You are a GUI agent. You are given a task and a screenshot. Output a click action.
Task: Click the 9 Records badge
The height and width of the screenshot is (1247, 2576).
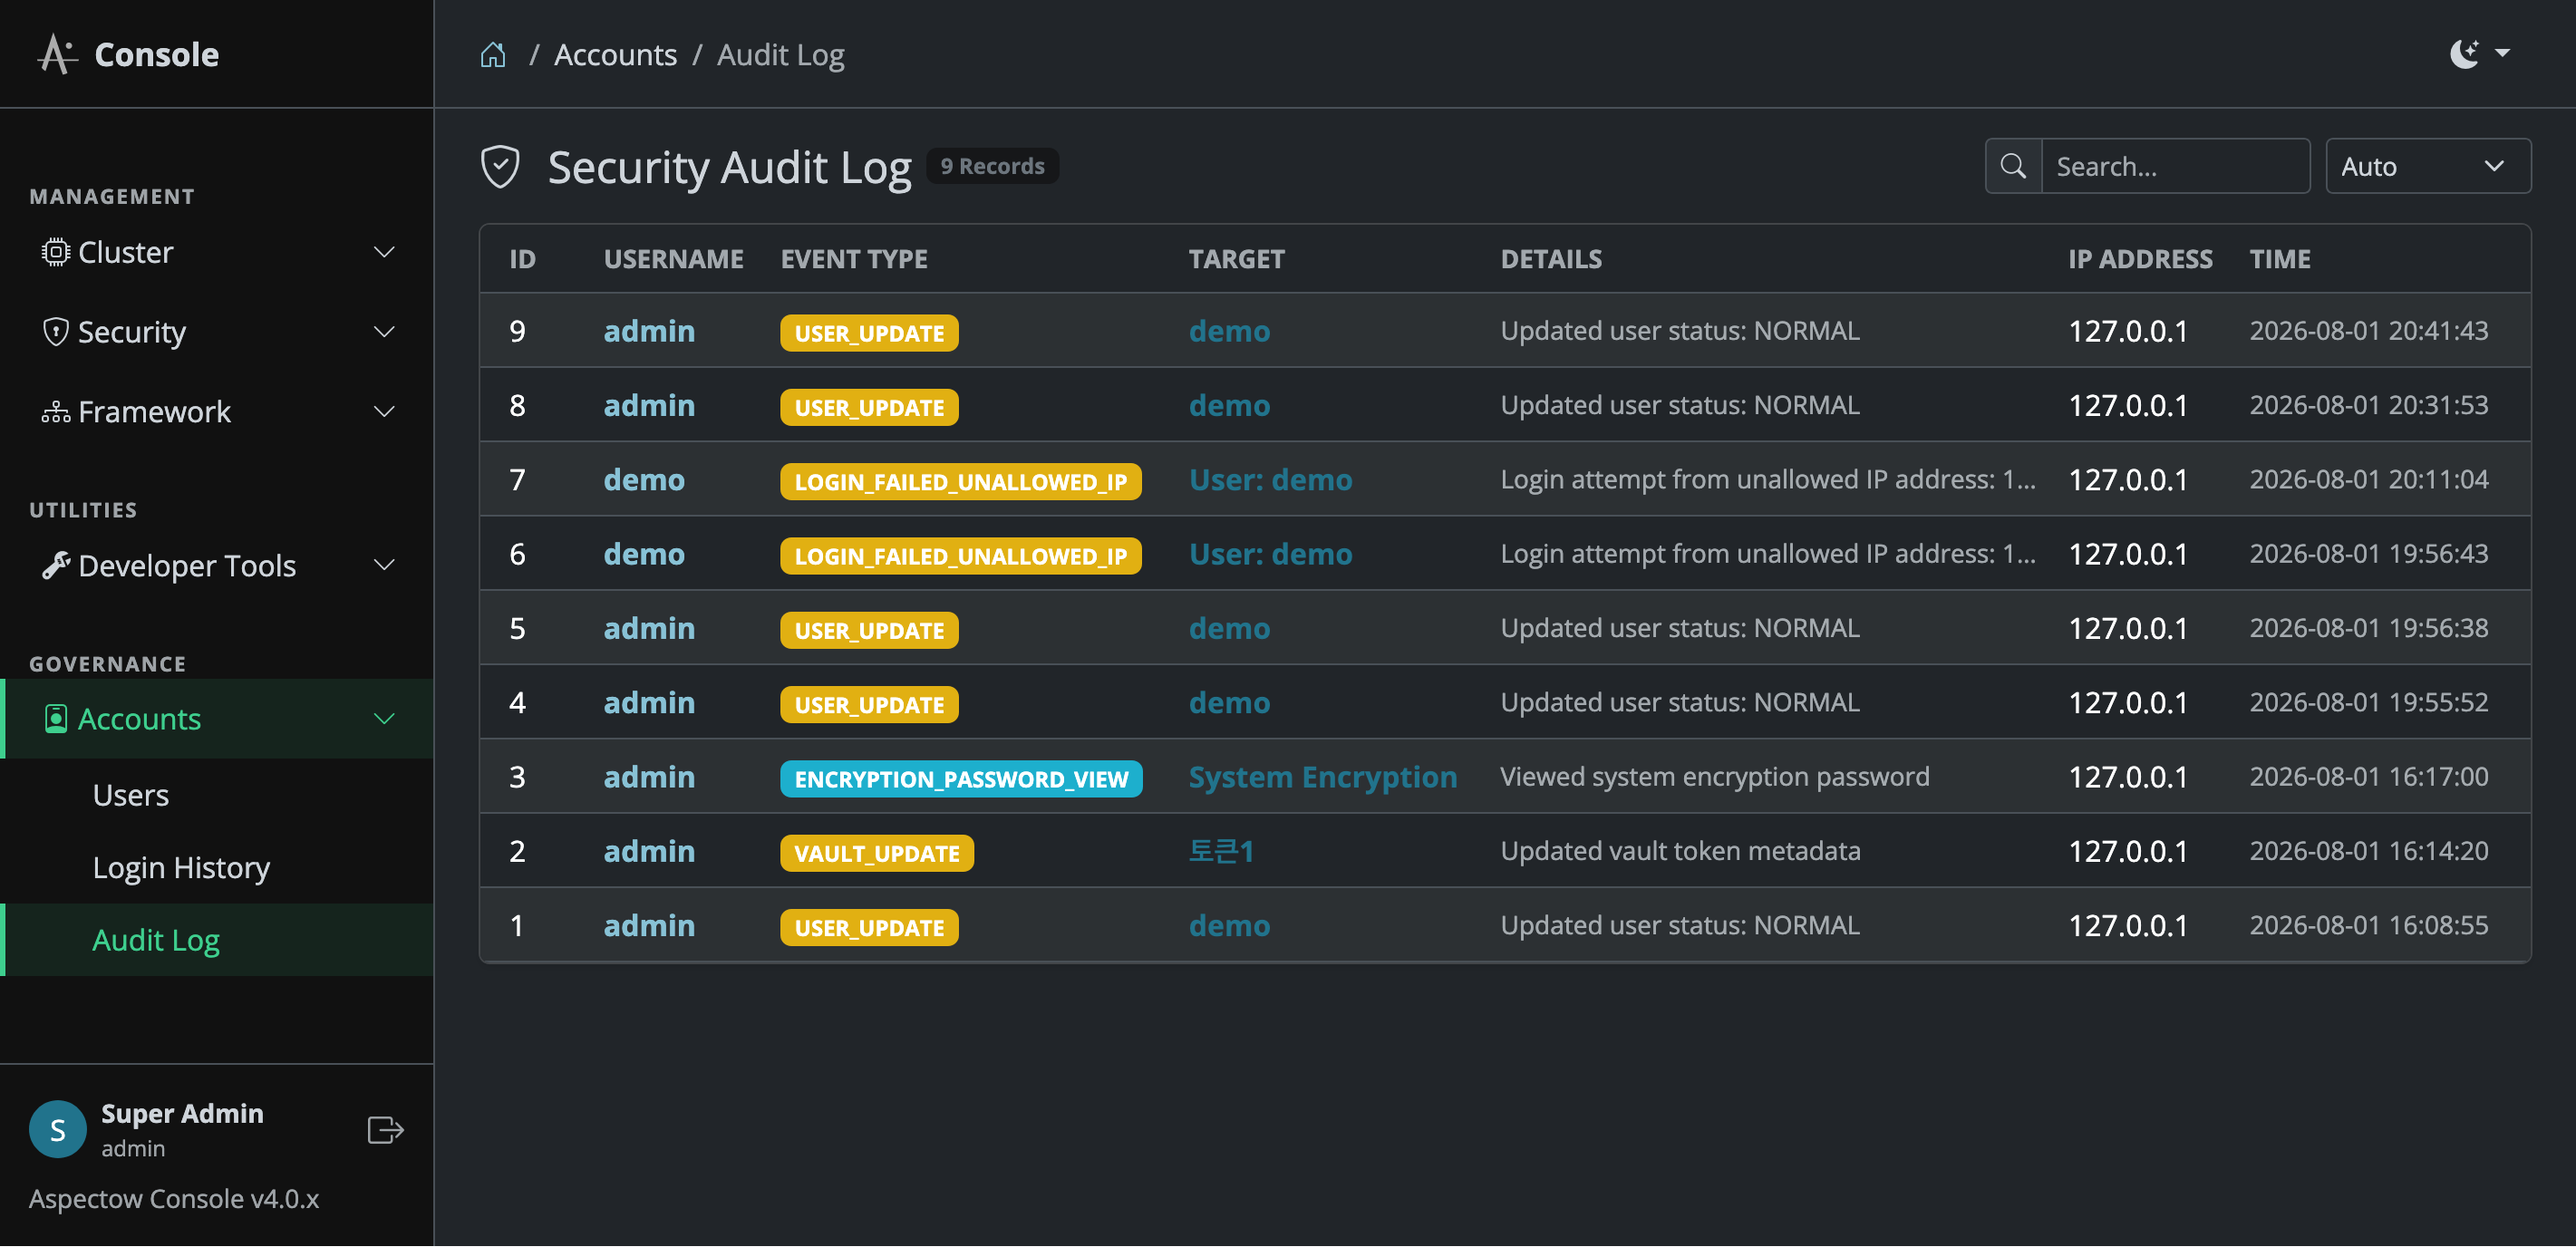pos(992,166)
